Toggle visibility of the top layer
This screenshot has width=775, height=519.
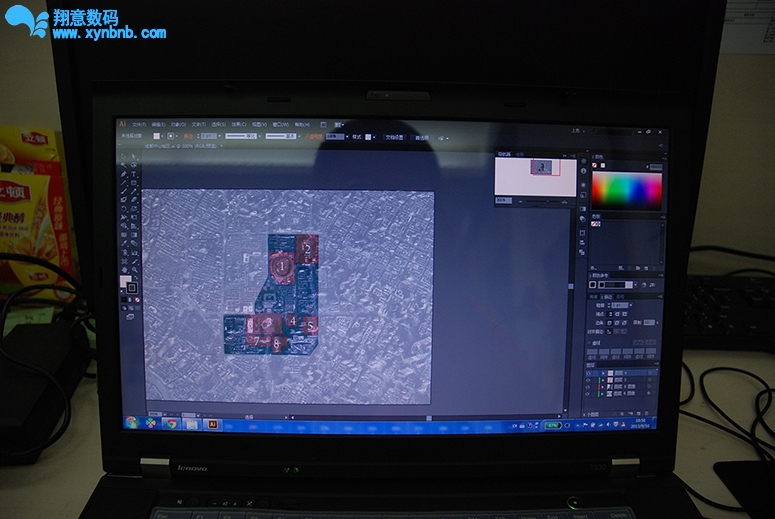[588, 372]
